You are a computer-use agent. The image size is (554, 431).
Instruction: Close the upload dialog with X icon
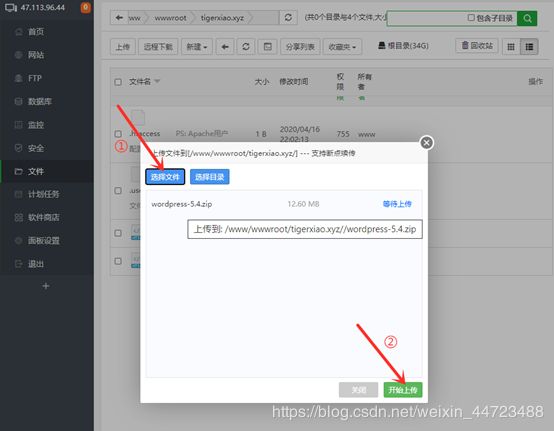pyautogui.click(x=426, y=143)
